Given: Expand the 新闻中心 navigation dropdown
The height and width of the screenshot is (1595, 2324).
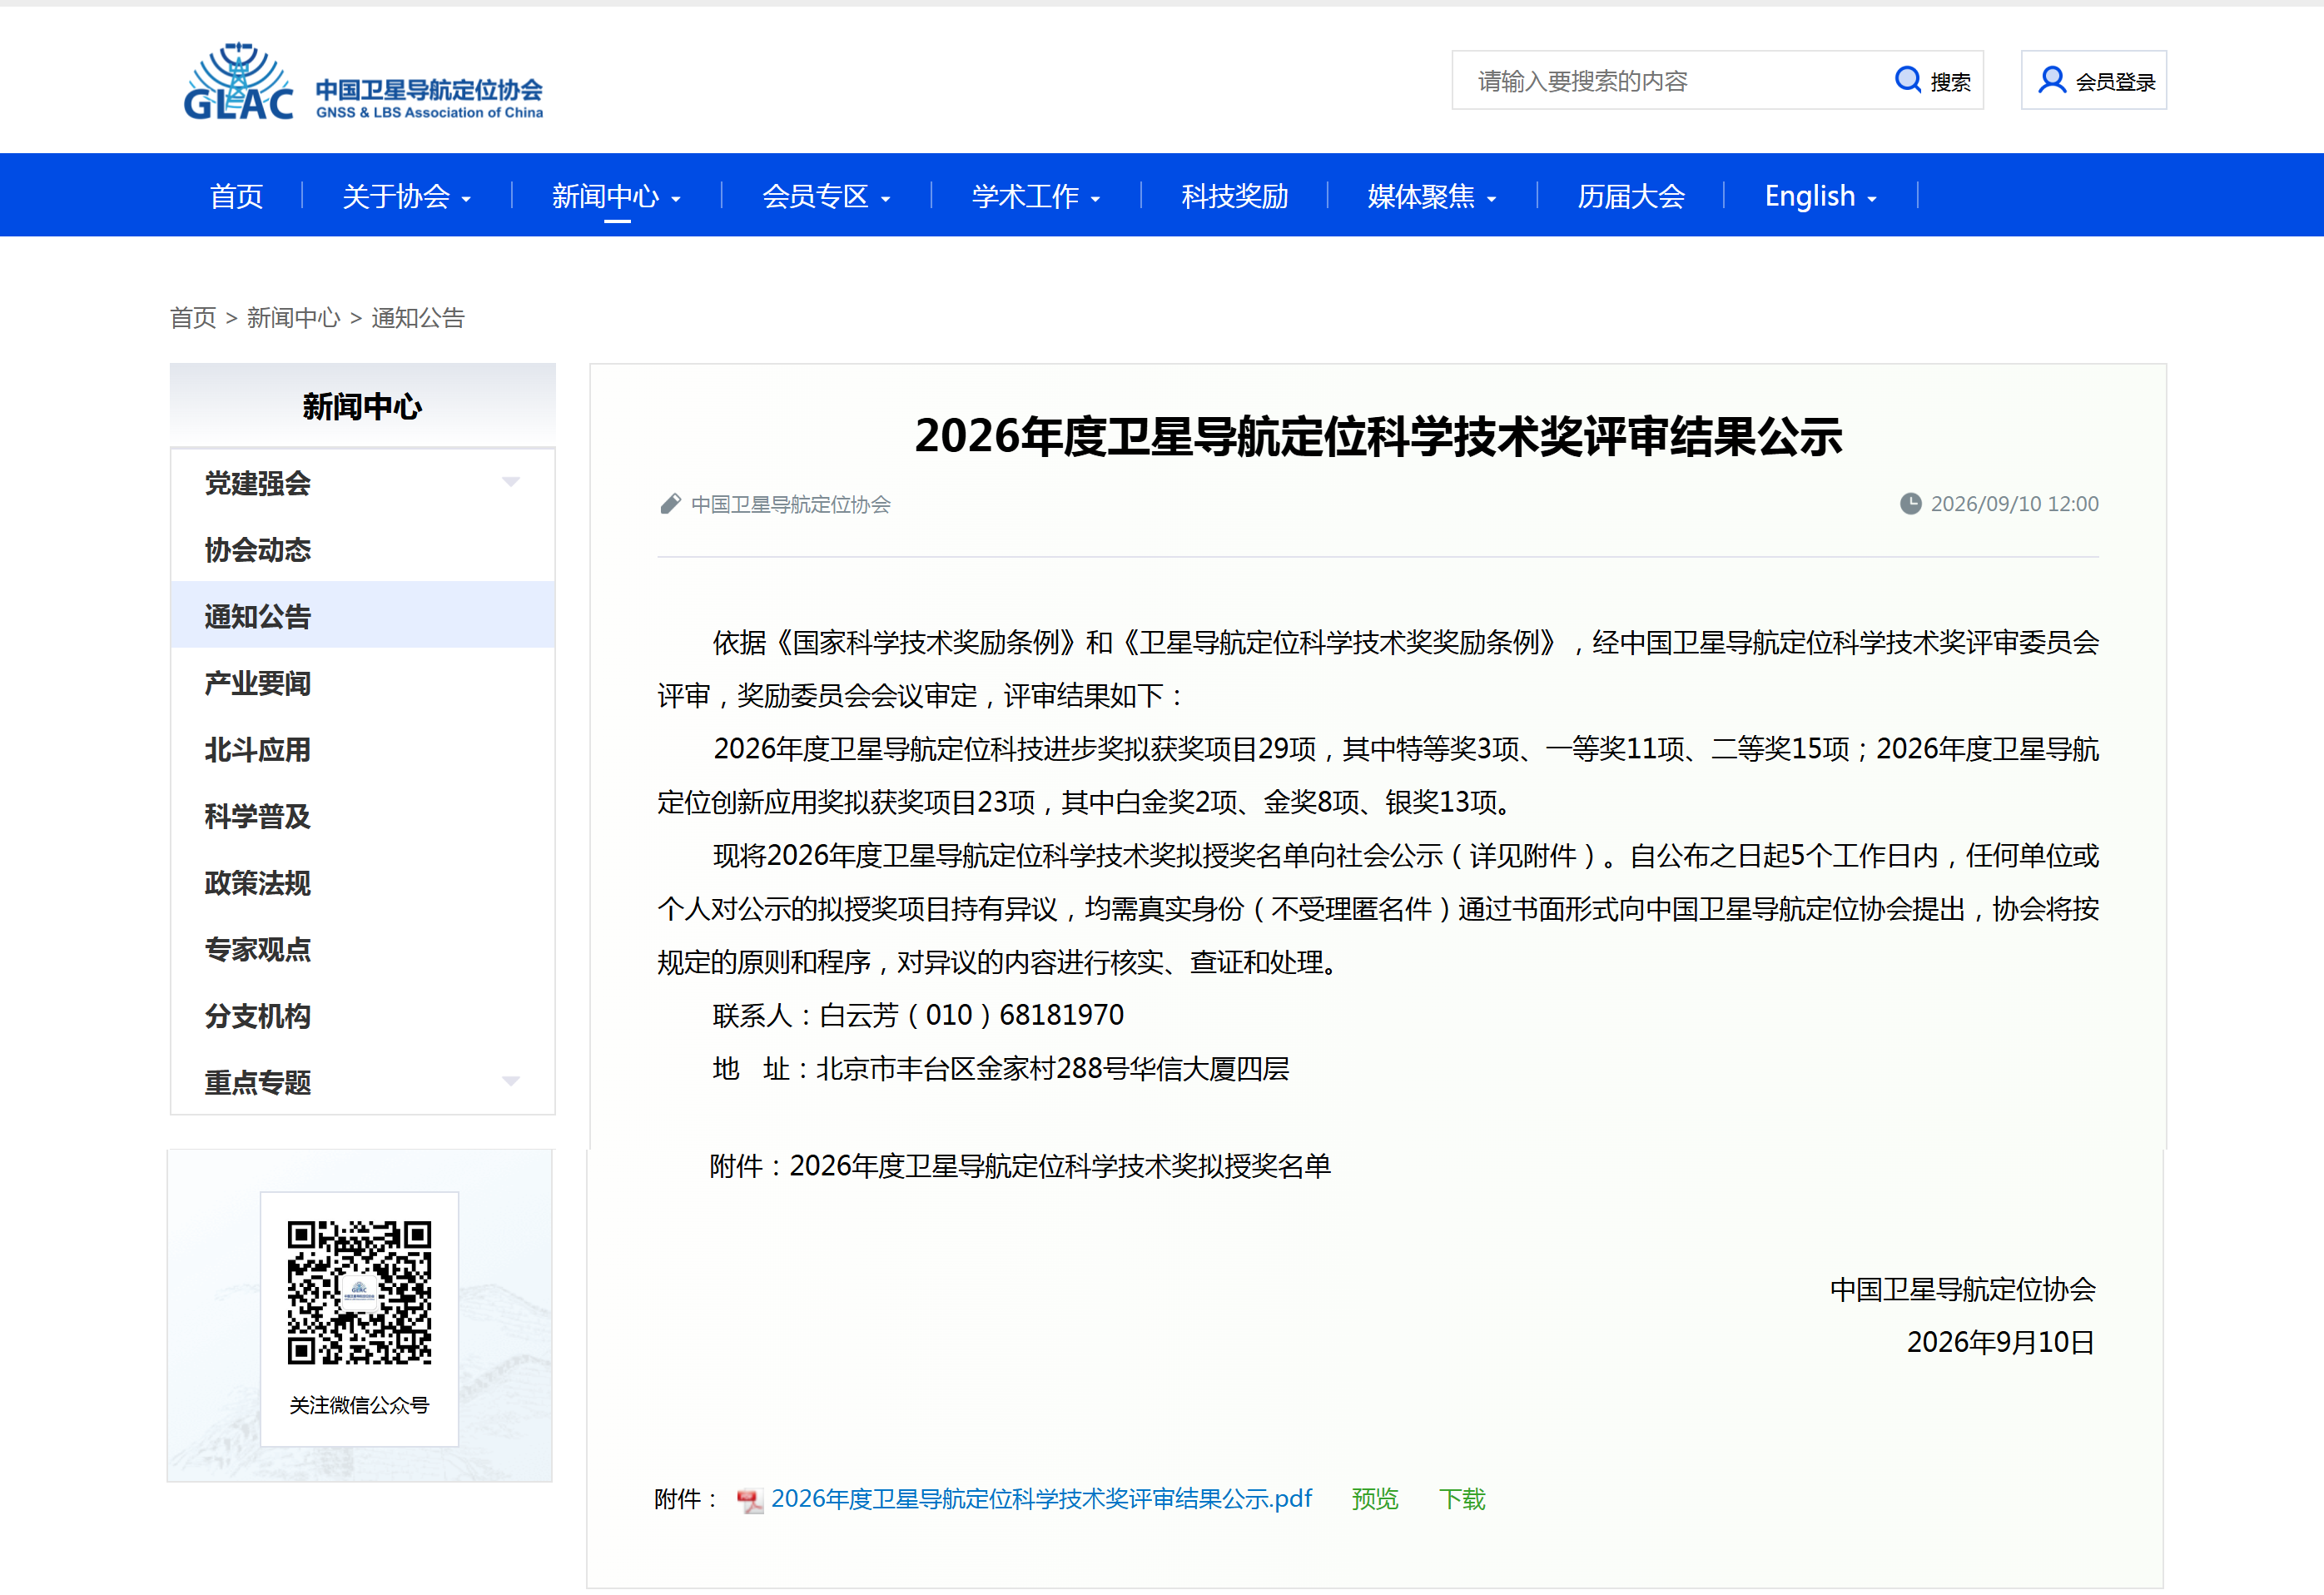Looking at the screenshot, I should (616, 196).
